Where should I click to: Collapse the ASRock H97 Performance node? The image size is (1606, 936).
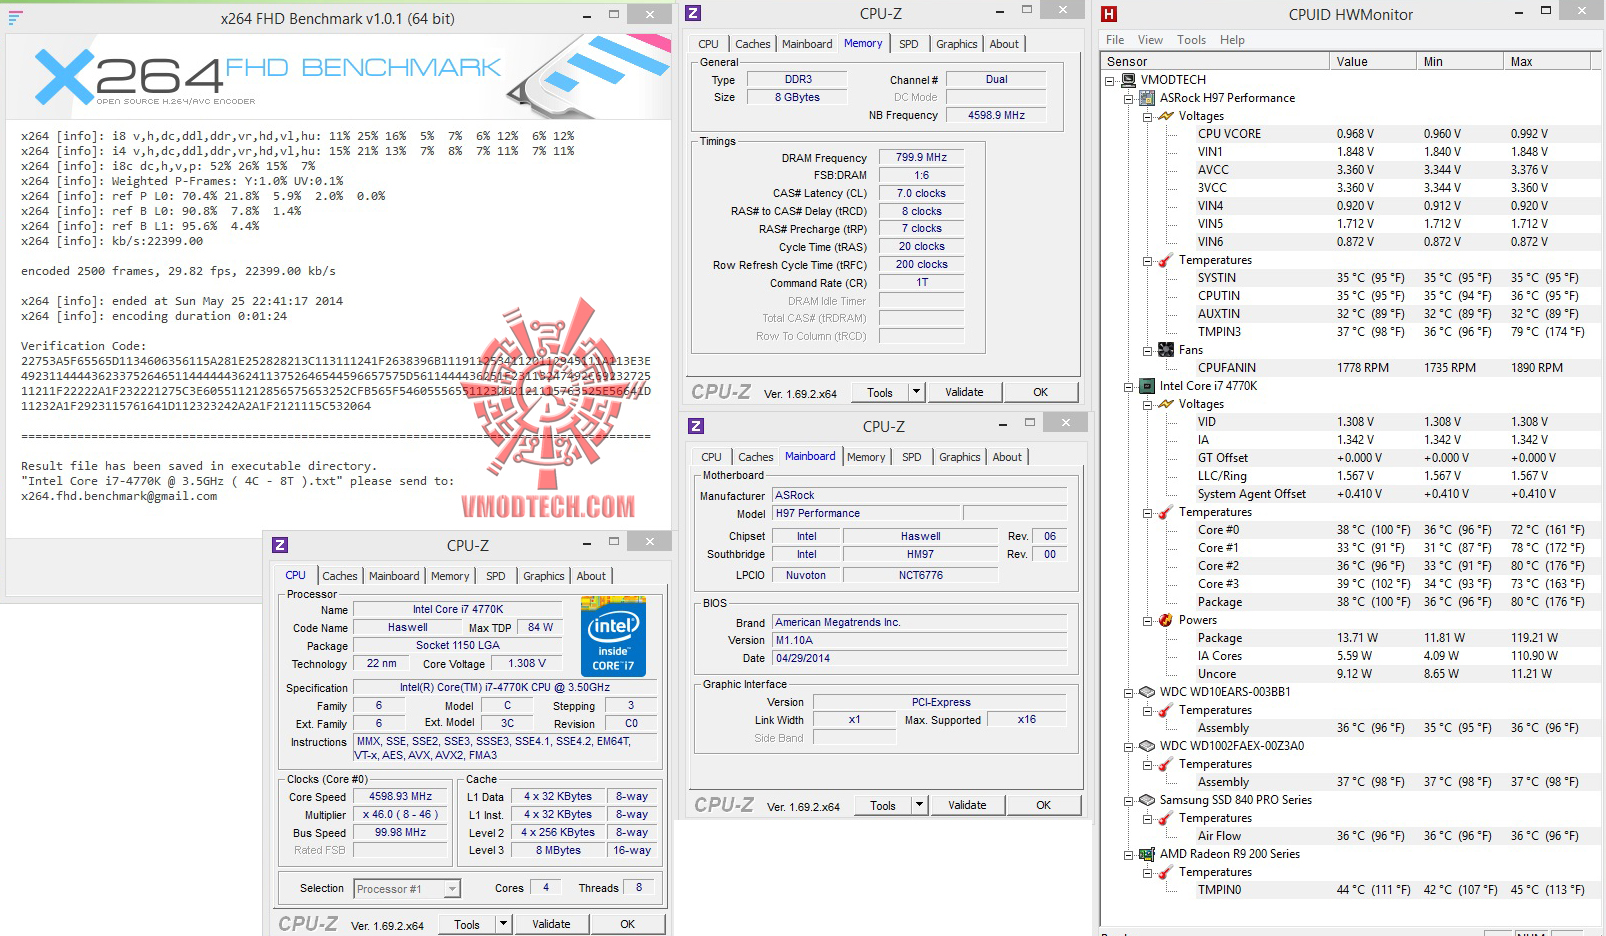1129,99
